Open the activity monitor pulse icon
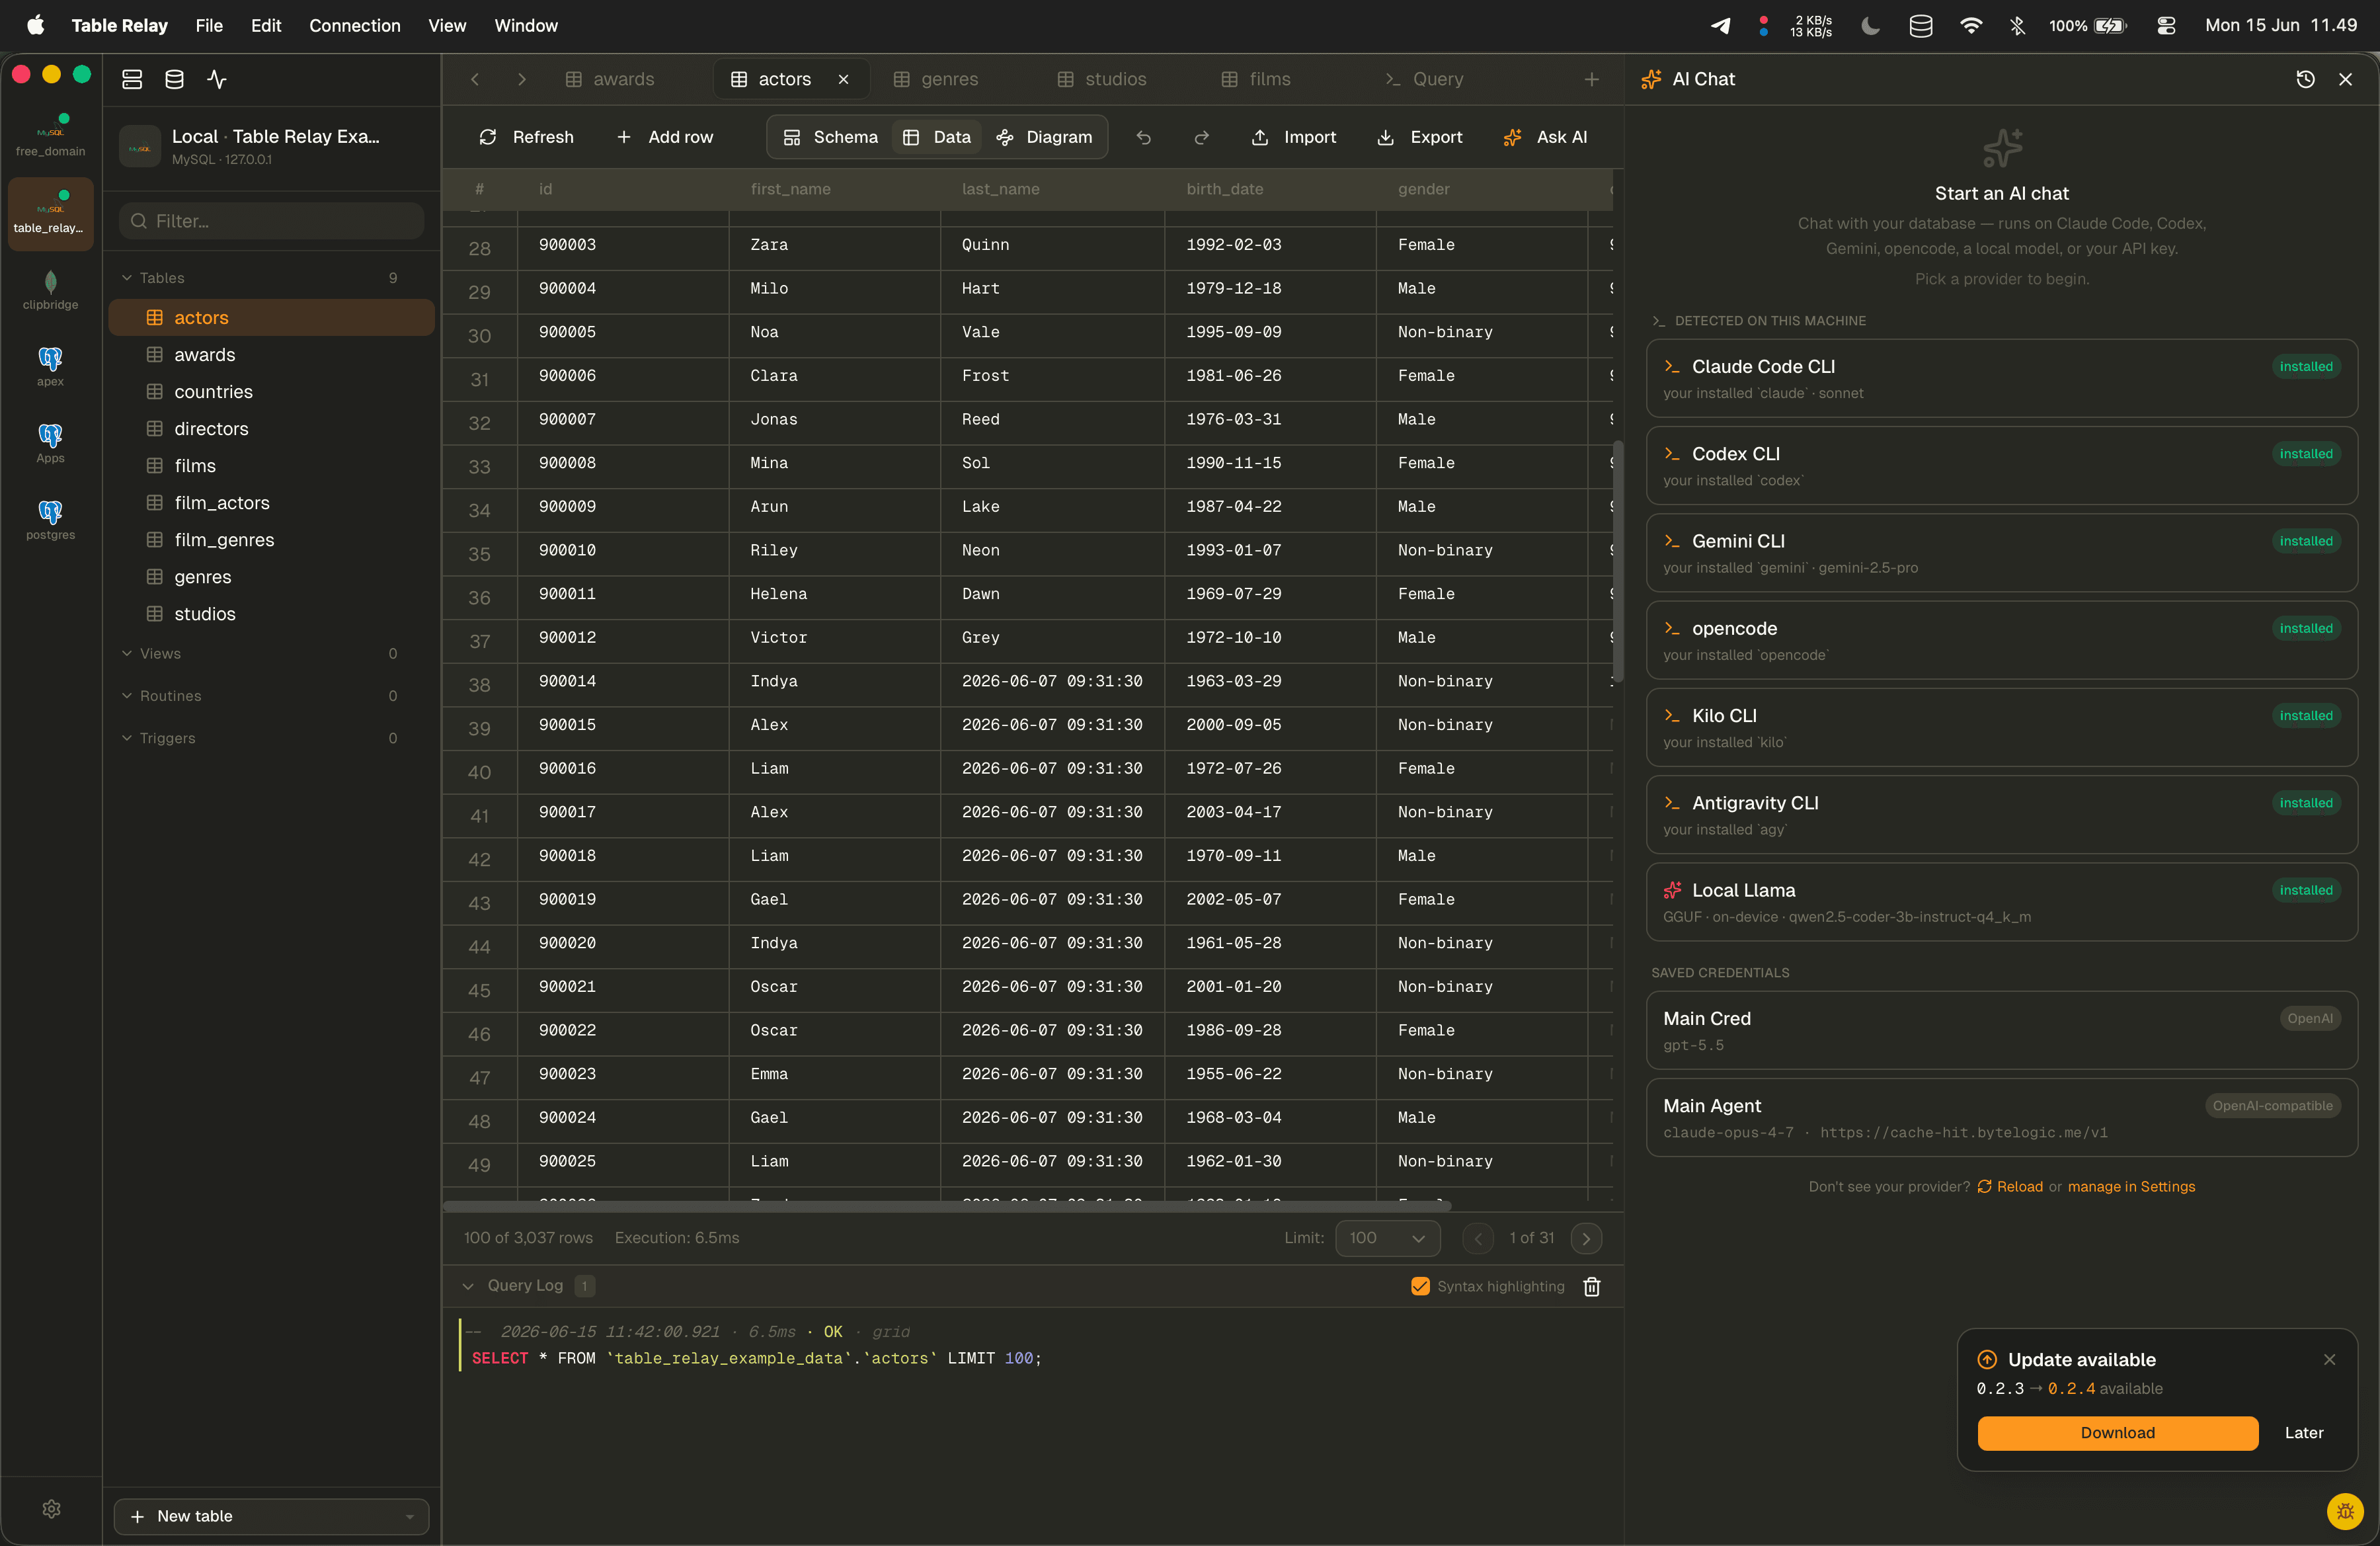The height and width of the screenshot is (1546, 2380). click(217, 79)
